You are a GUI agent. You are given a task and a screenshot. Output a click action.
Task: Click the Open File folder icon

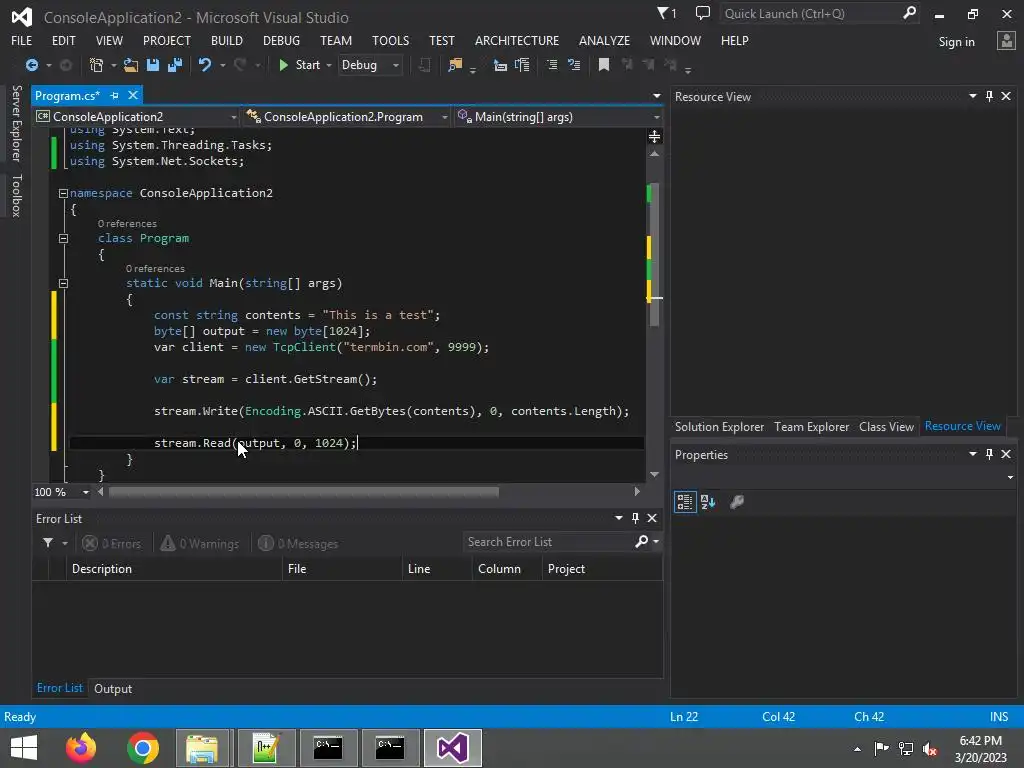pos(131,65)
